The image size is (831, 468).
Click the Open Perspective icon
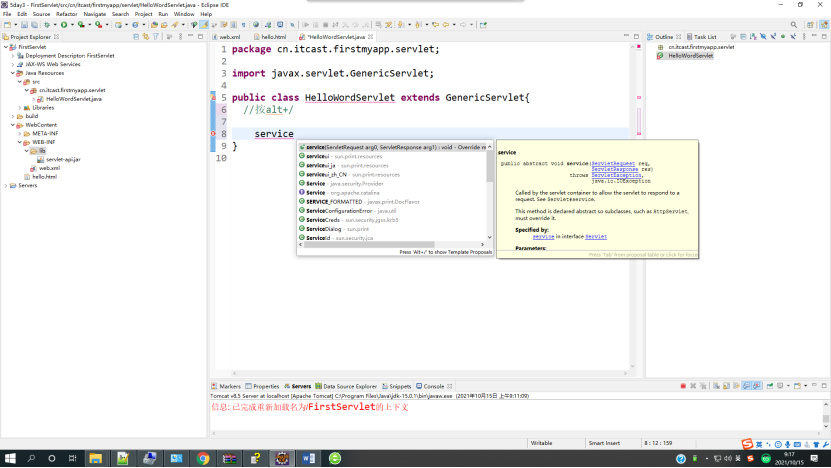[810, 25]
